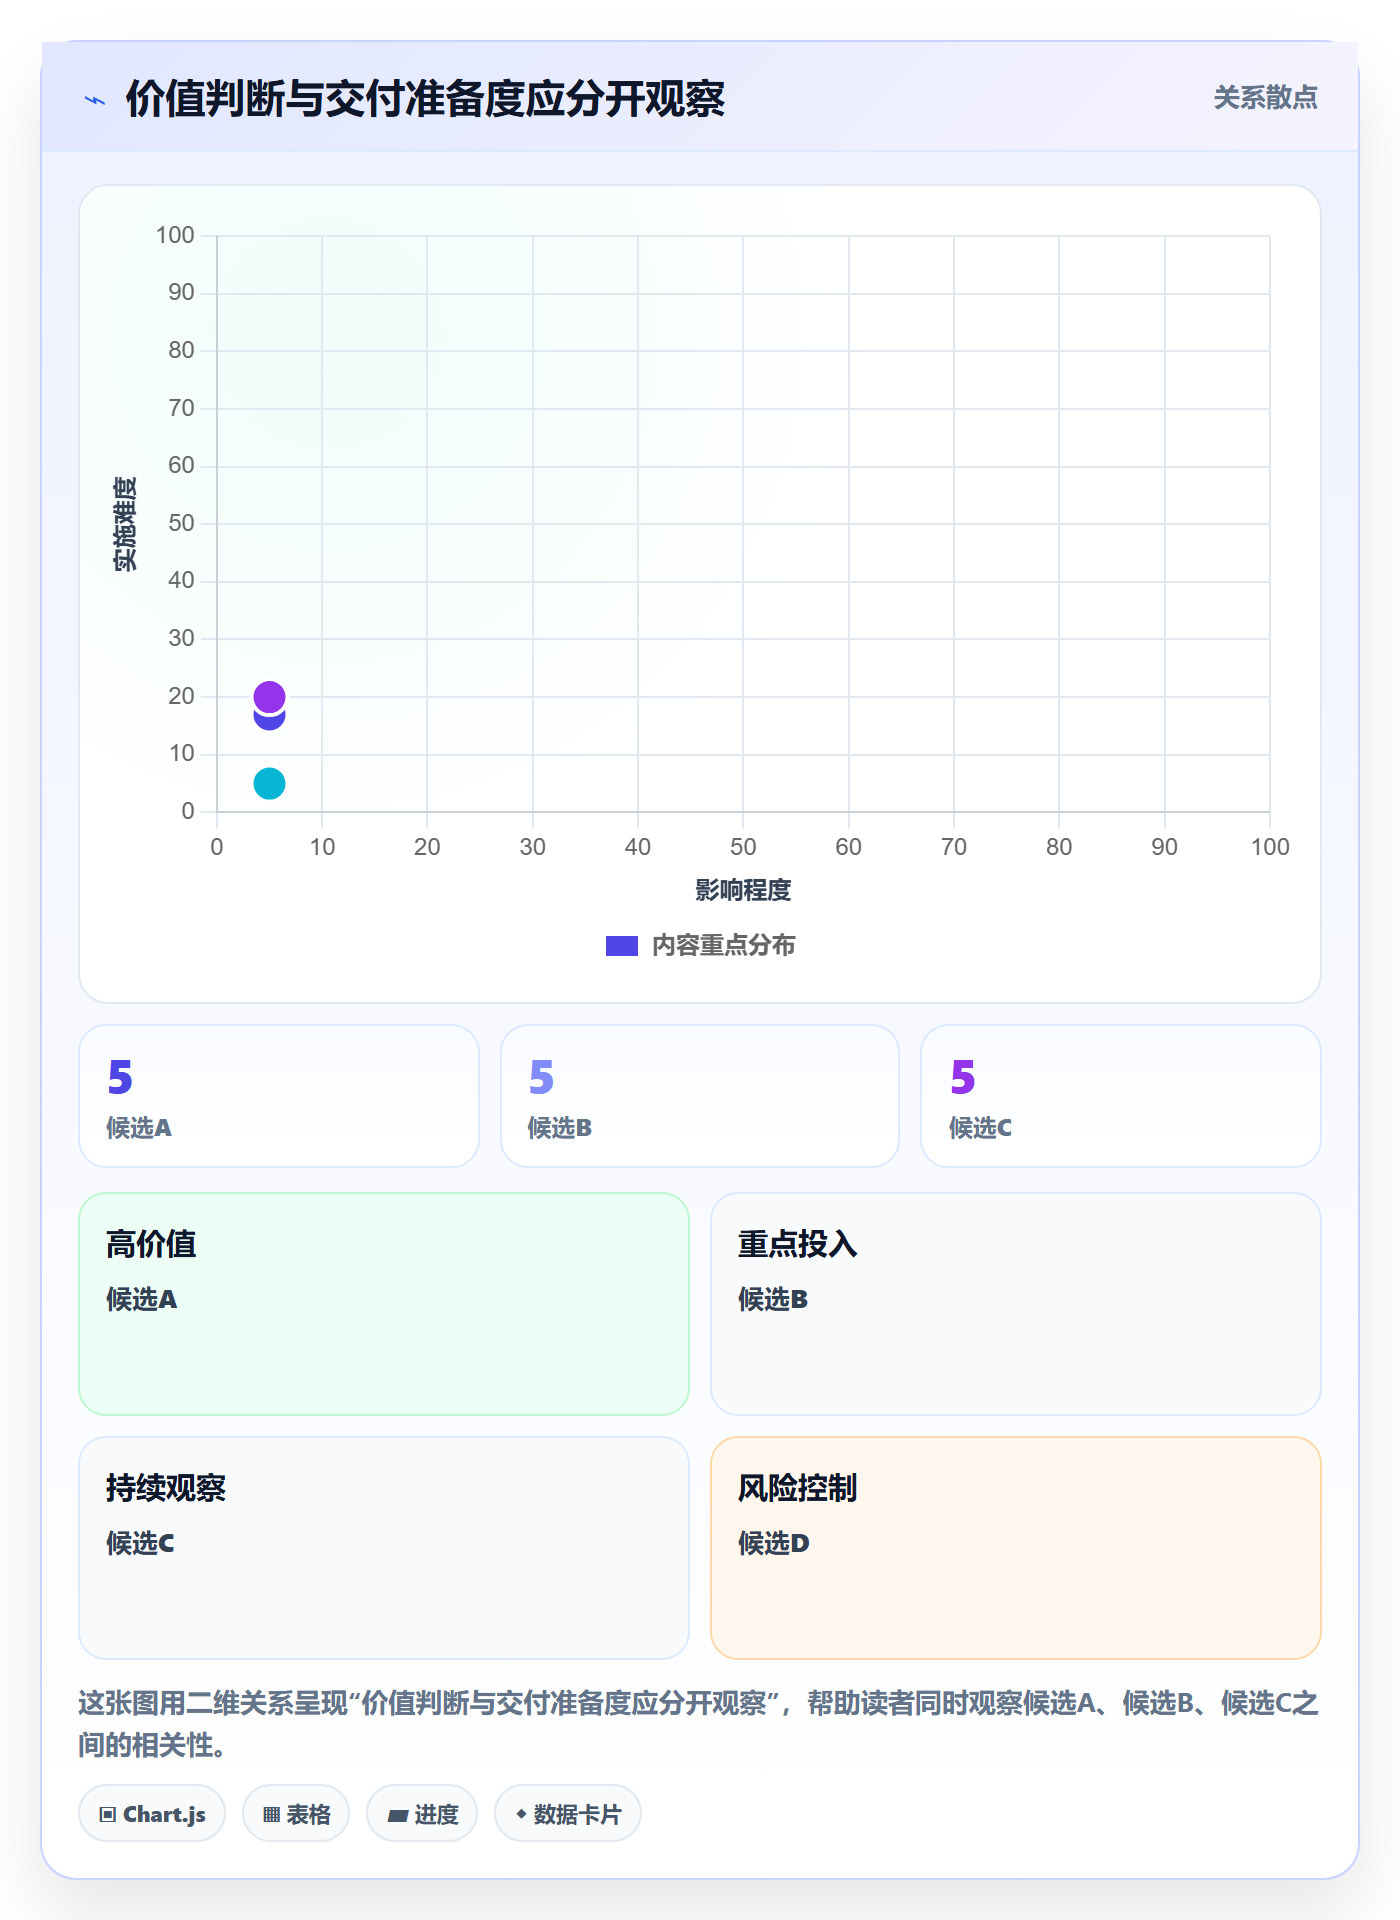
Task: Click the 影响程度 x-axis title
Action: pyautogui.click(x=743, y=890)
